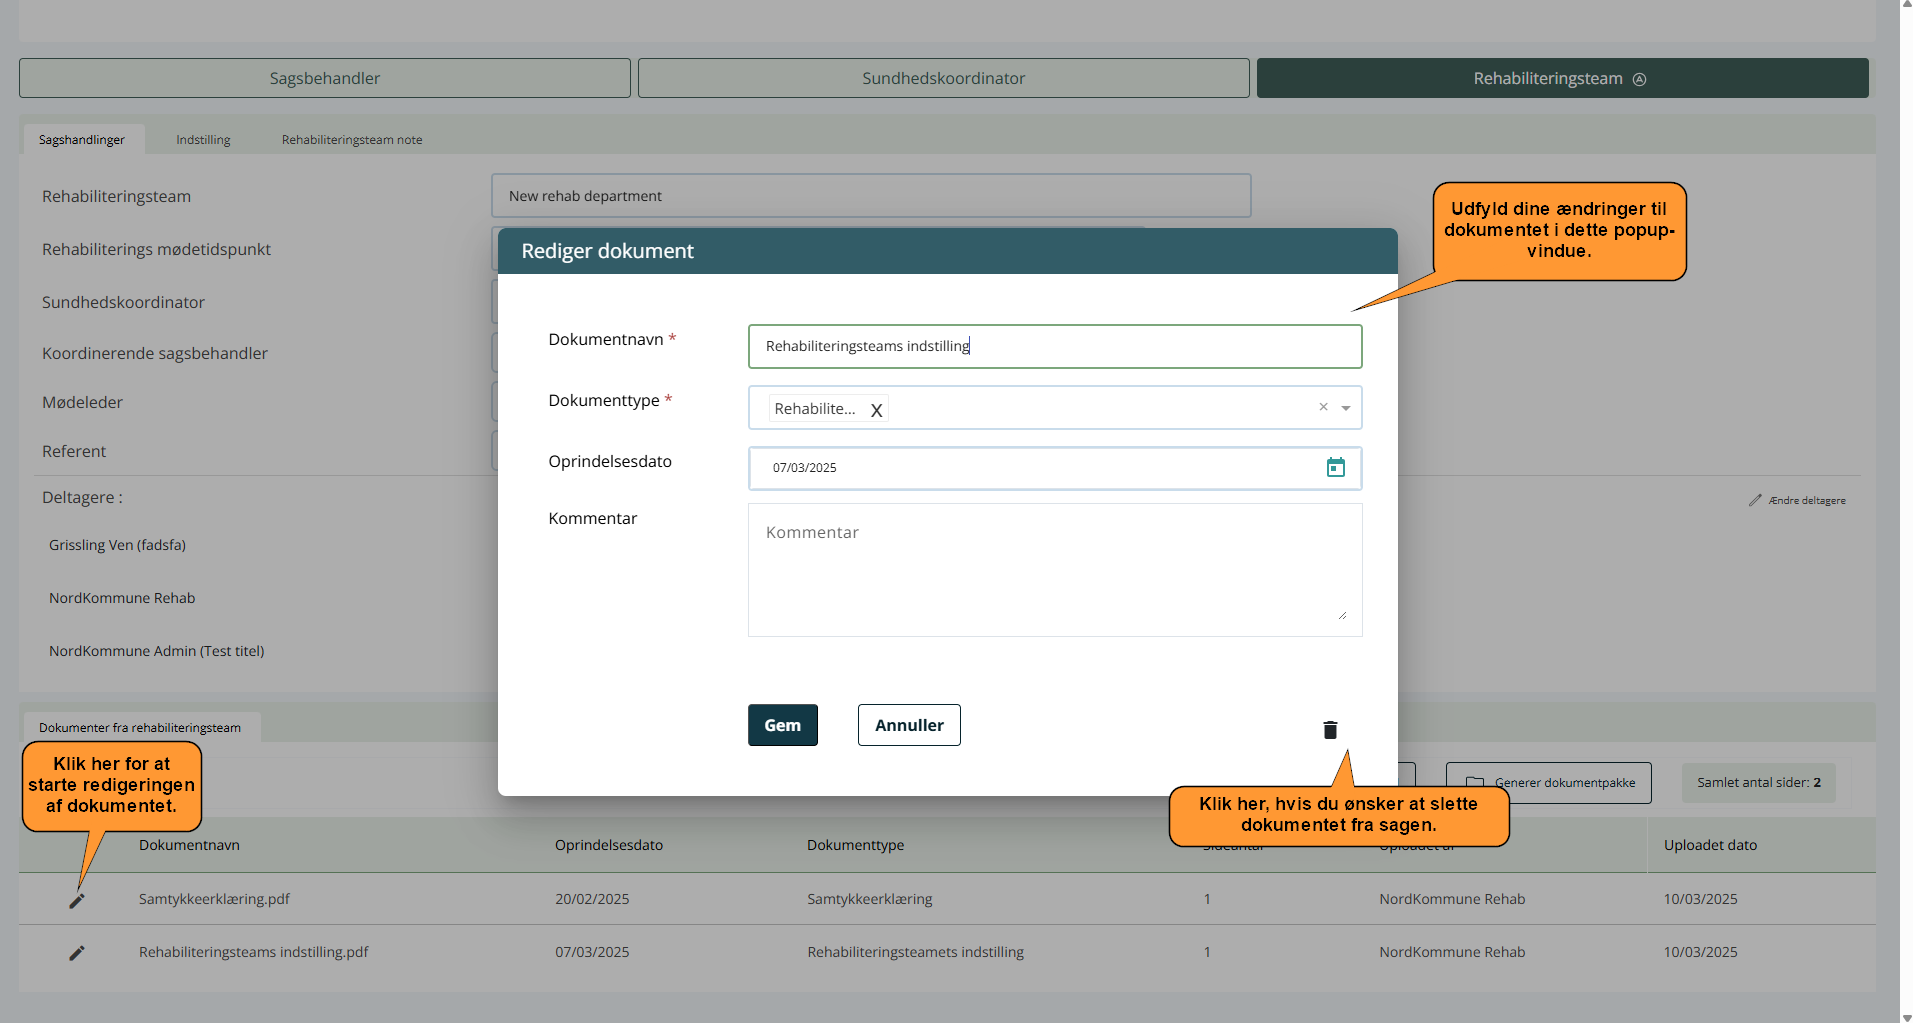The width and height of the screenshot is (1913, 1023).
Task: Click the Ændre deltagere pencil link
Action: (1797, 500)
